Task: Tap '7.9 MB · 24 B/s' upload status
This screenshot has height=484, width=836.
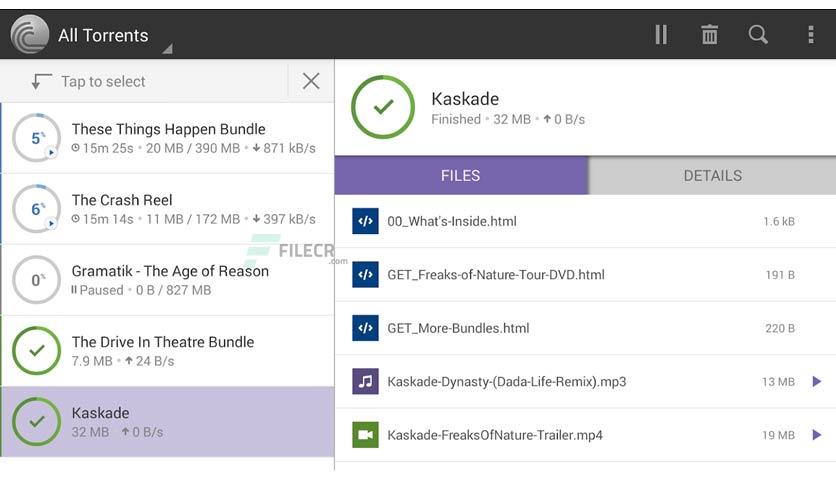Action: pos(123,361)
